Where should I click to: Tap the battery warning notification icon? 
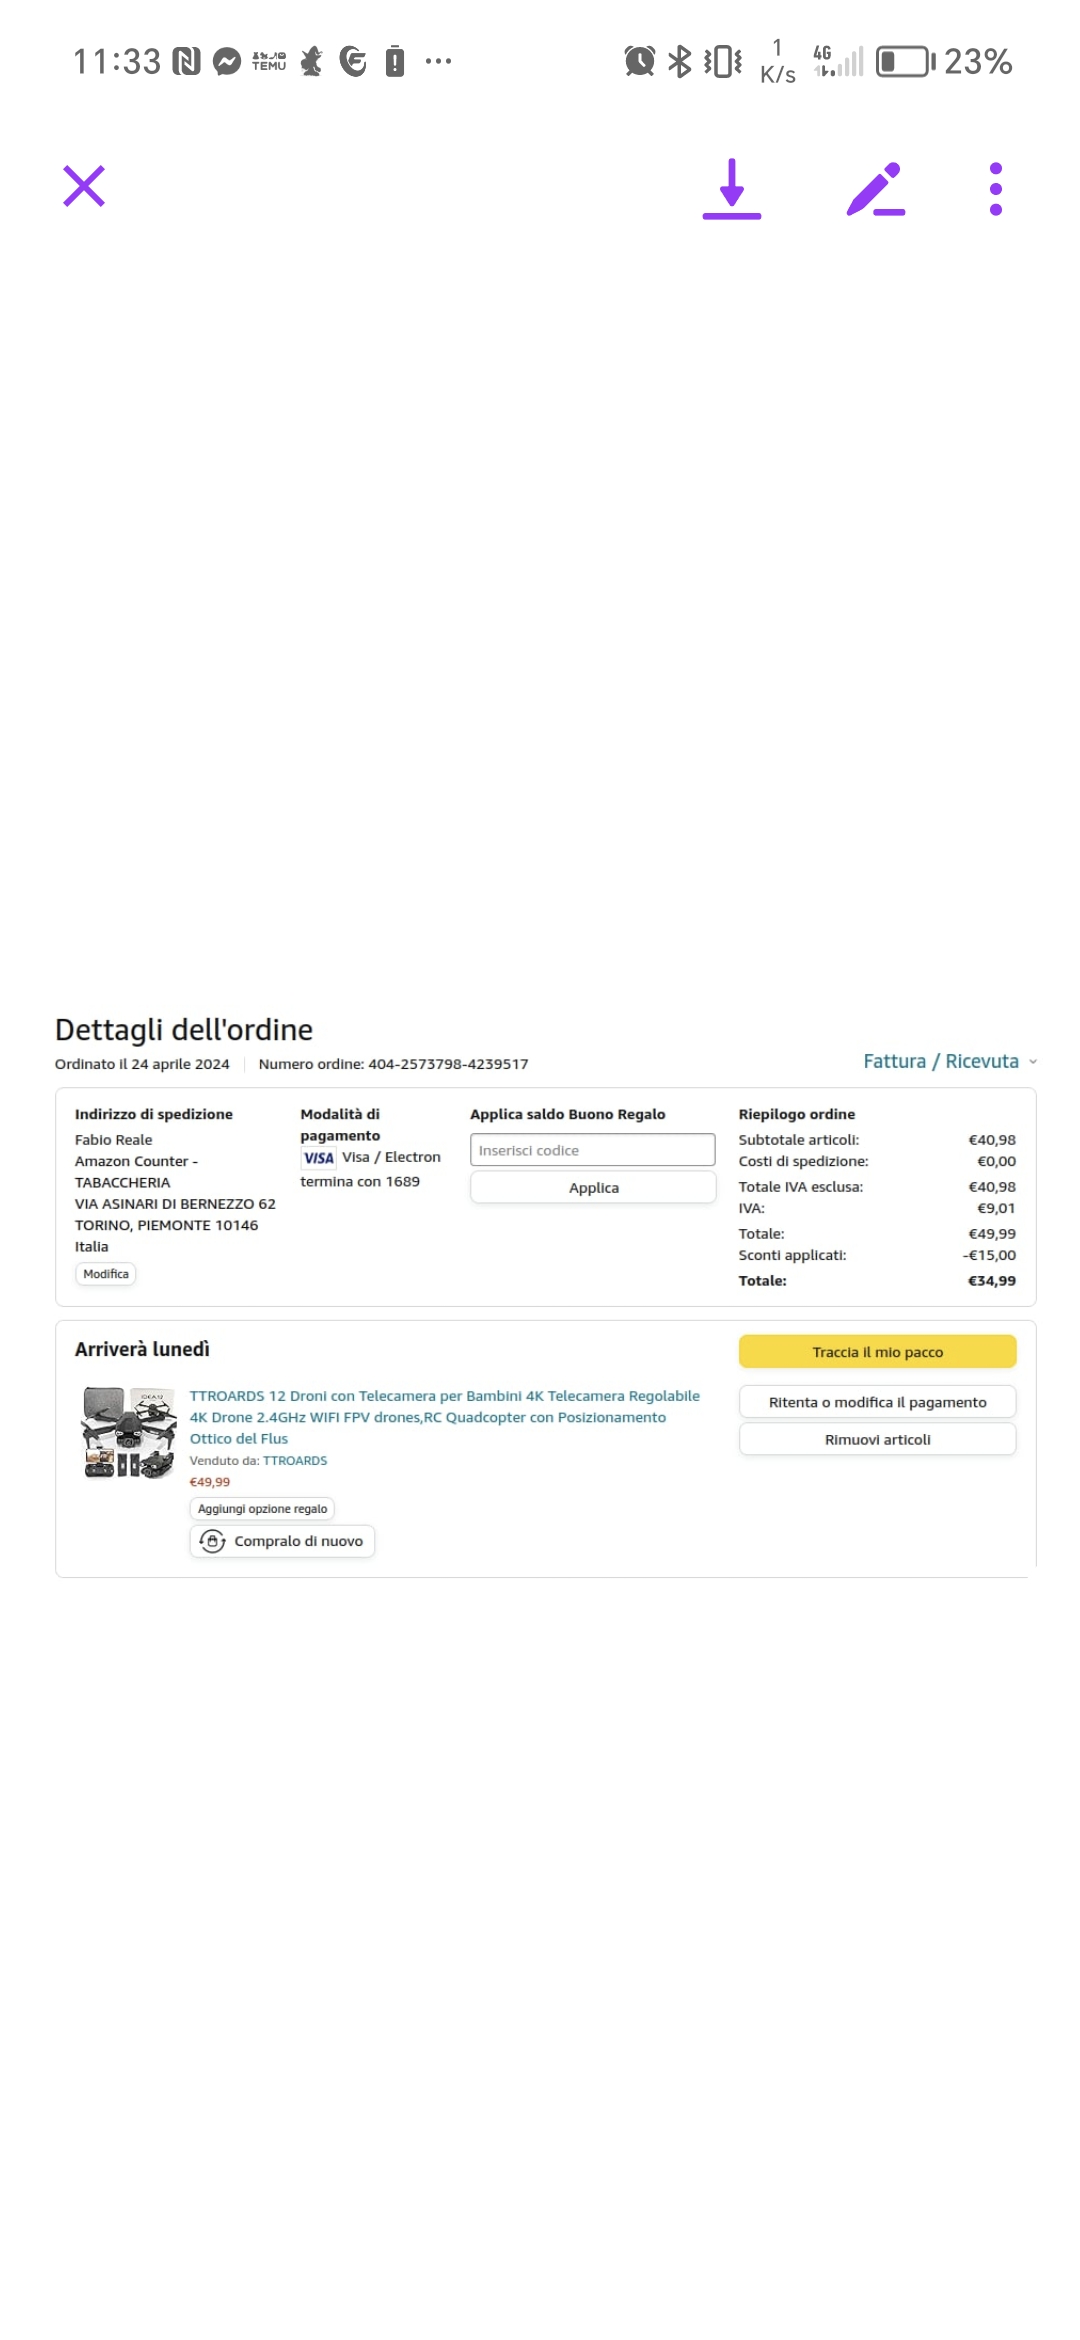point(395,62)
